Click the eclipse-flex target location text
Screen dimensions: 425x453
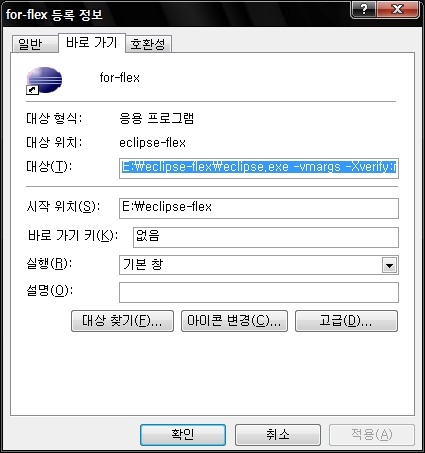(x=152, y=143)
